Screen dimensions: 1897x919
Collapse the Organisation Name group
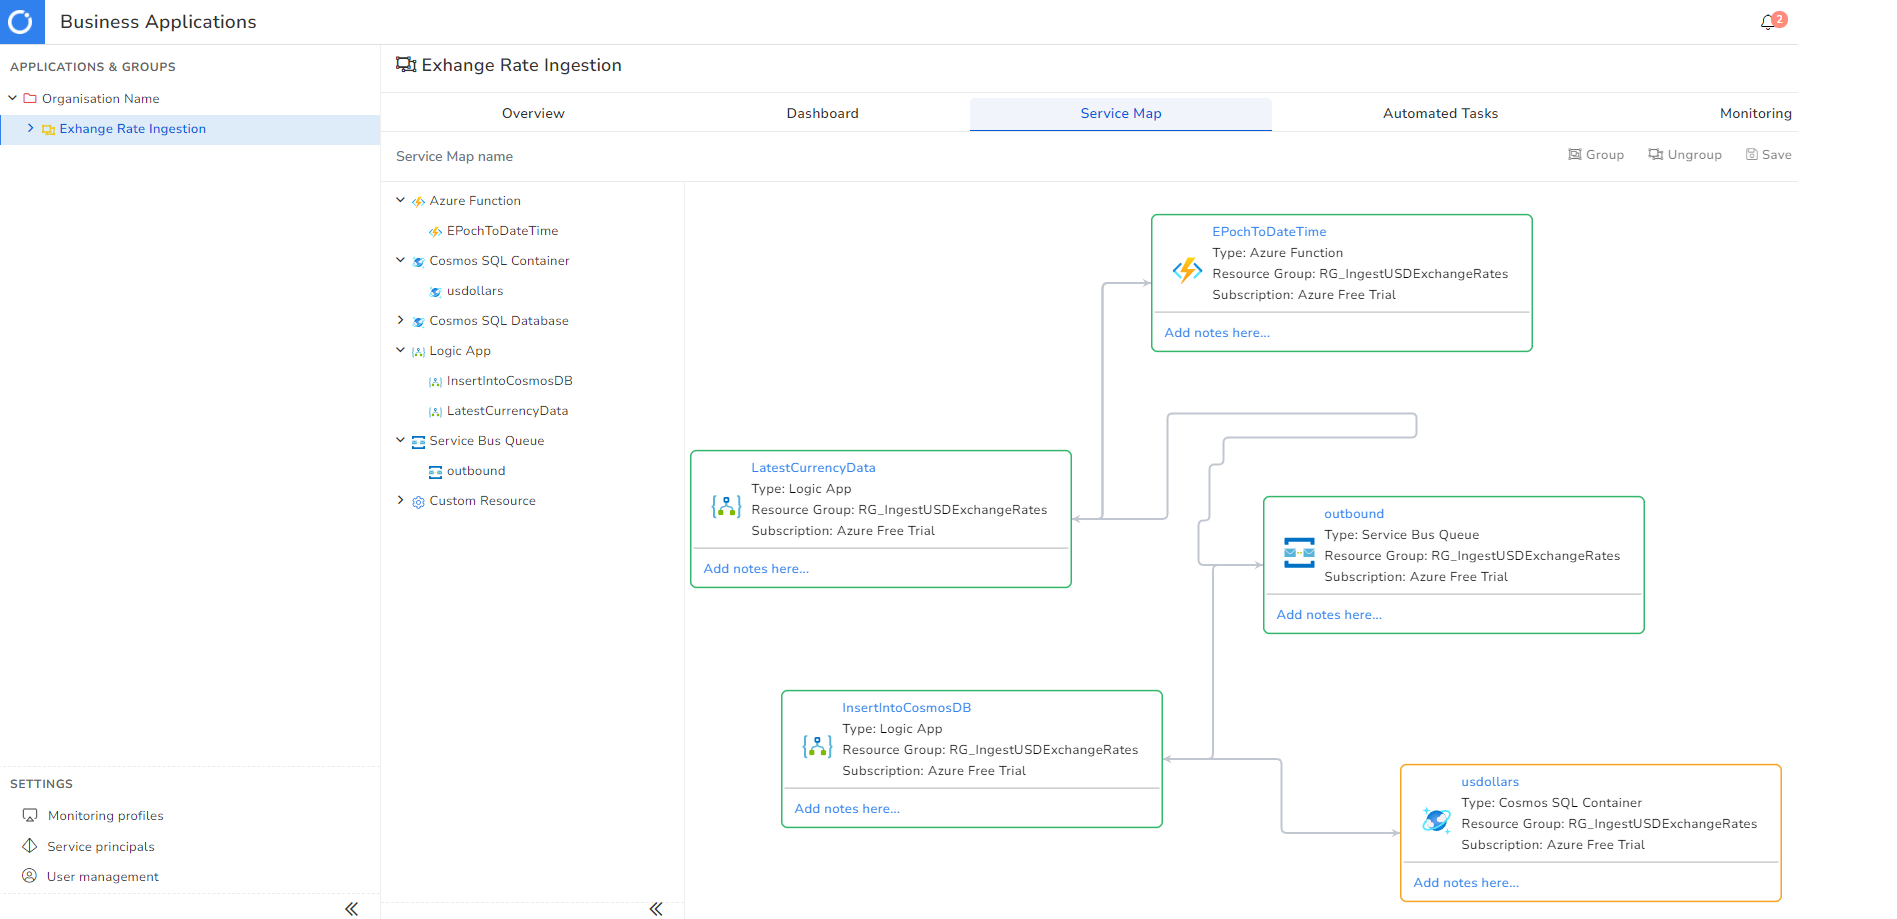[13, 98]
